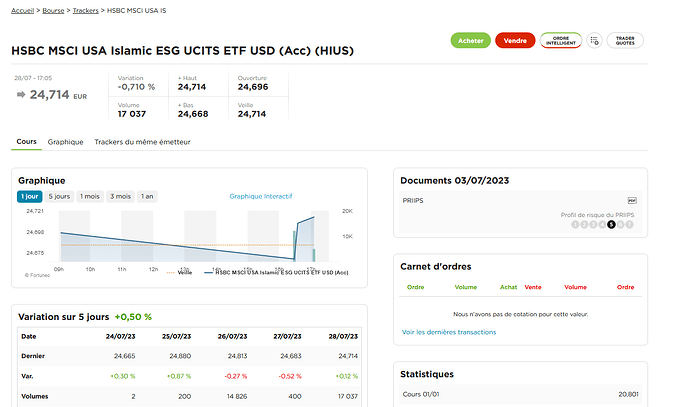Click the list/alert icon next to Ordre Intelligent
The image size is (690, 407).
click(x=595, y=40)
